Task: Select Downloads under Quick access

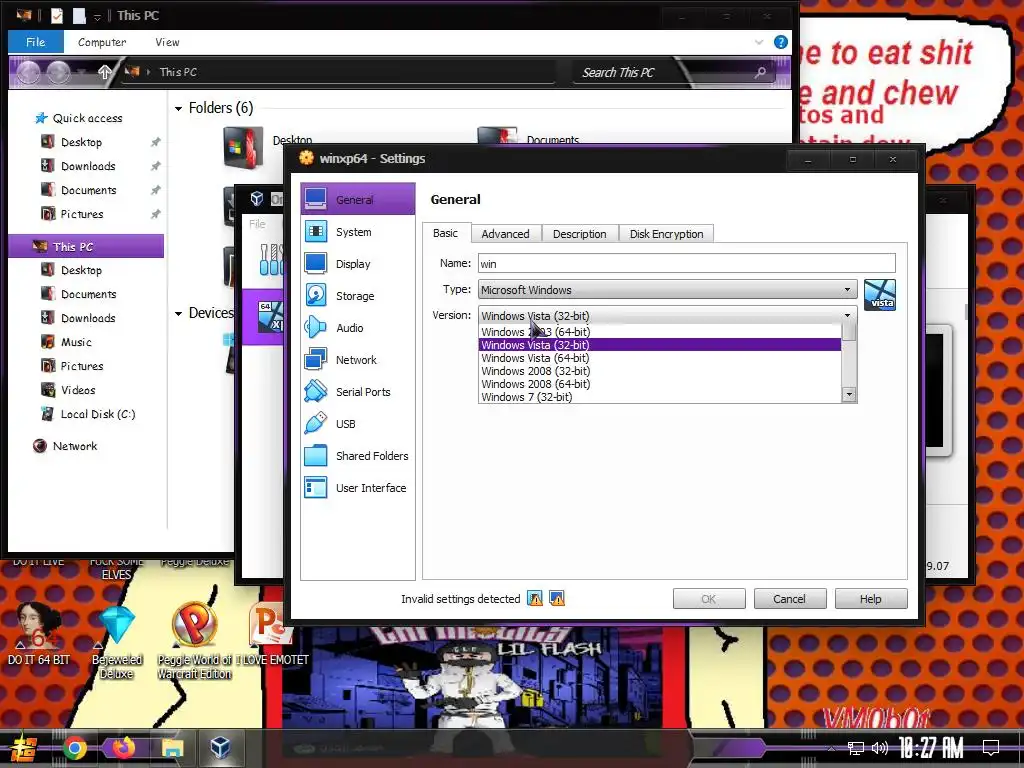Action: [x=88, y=166]
